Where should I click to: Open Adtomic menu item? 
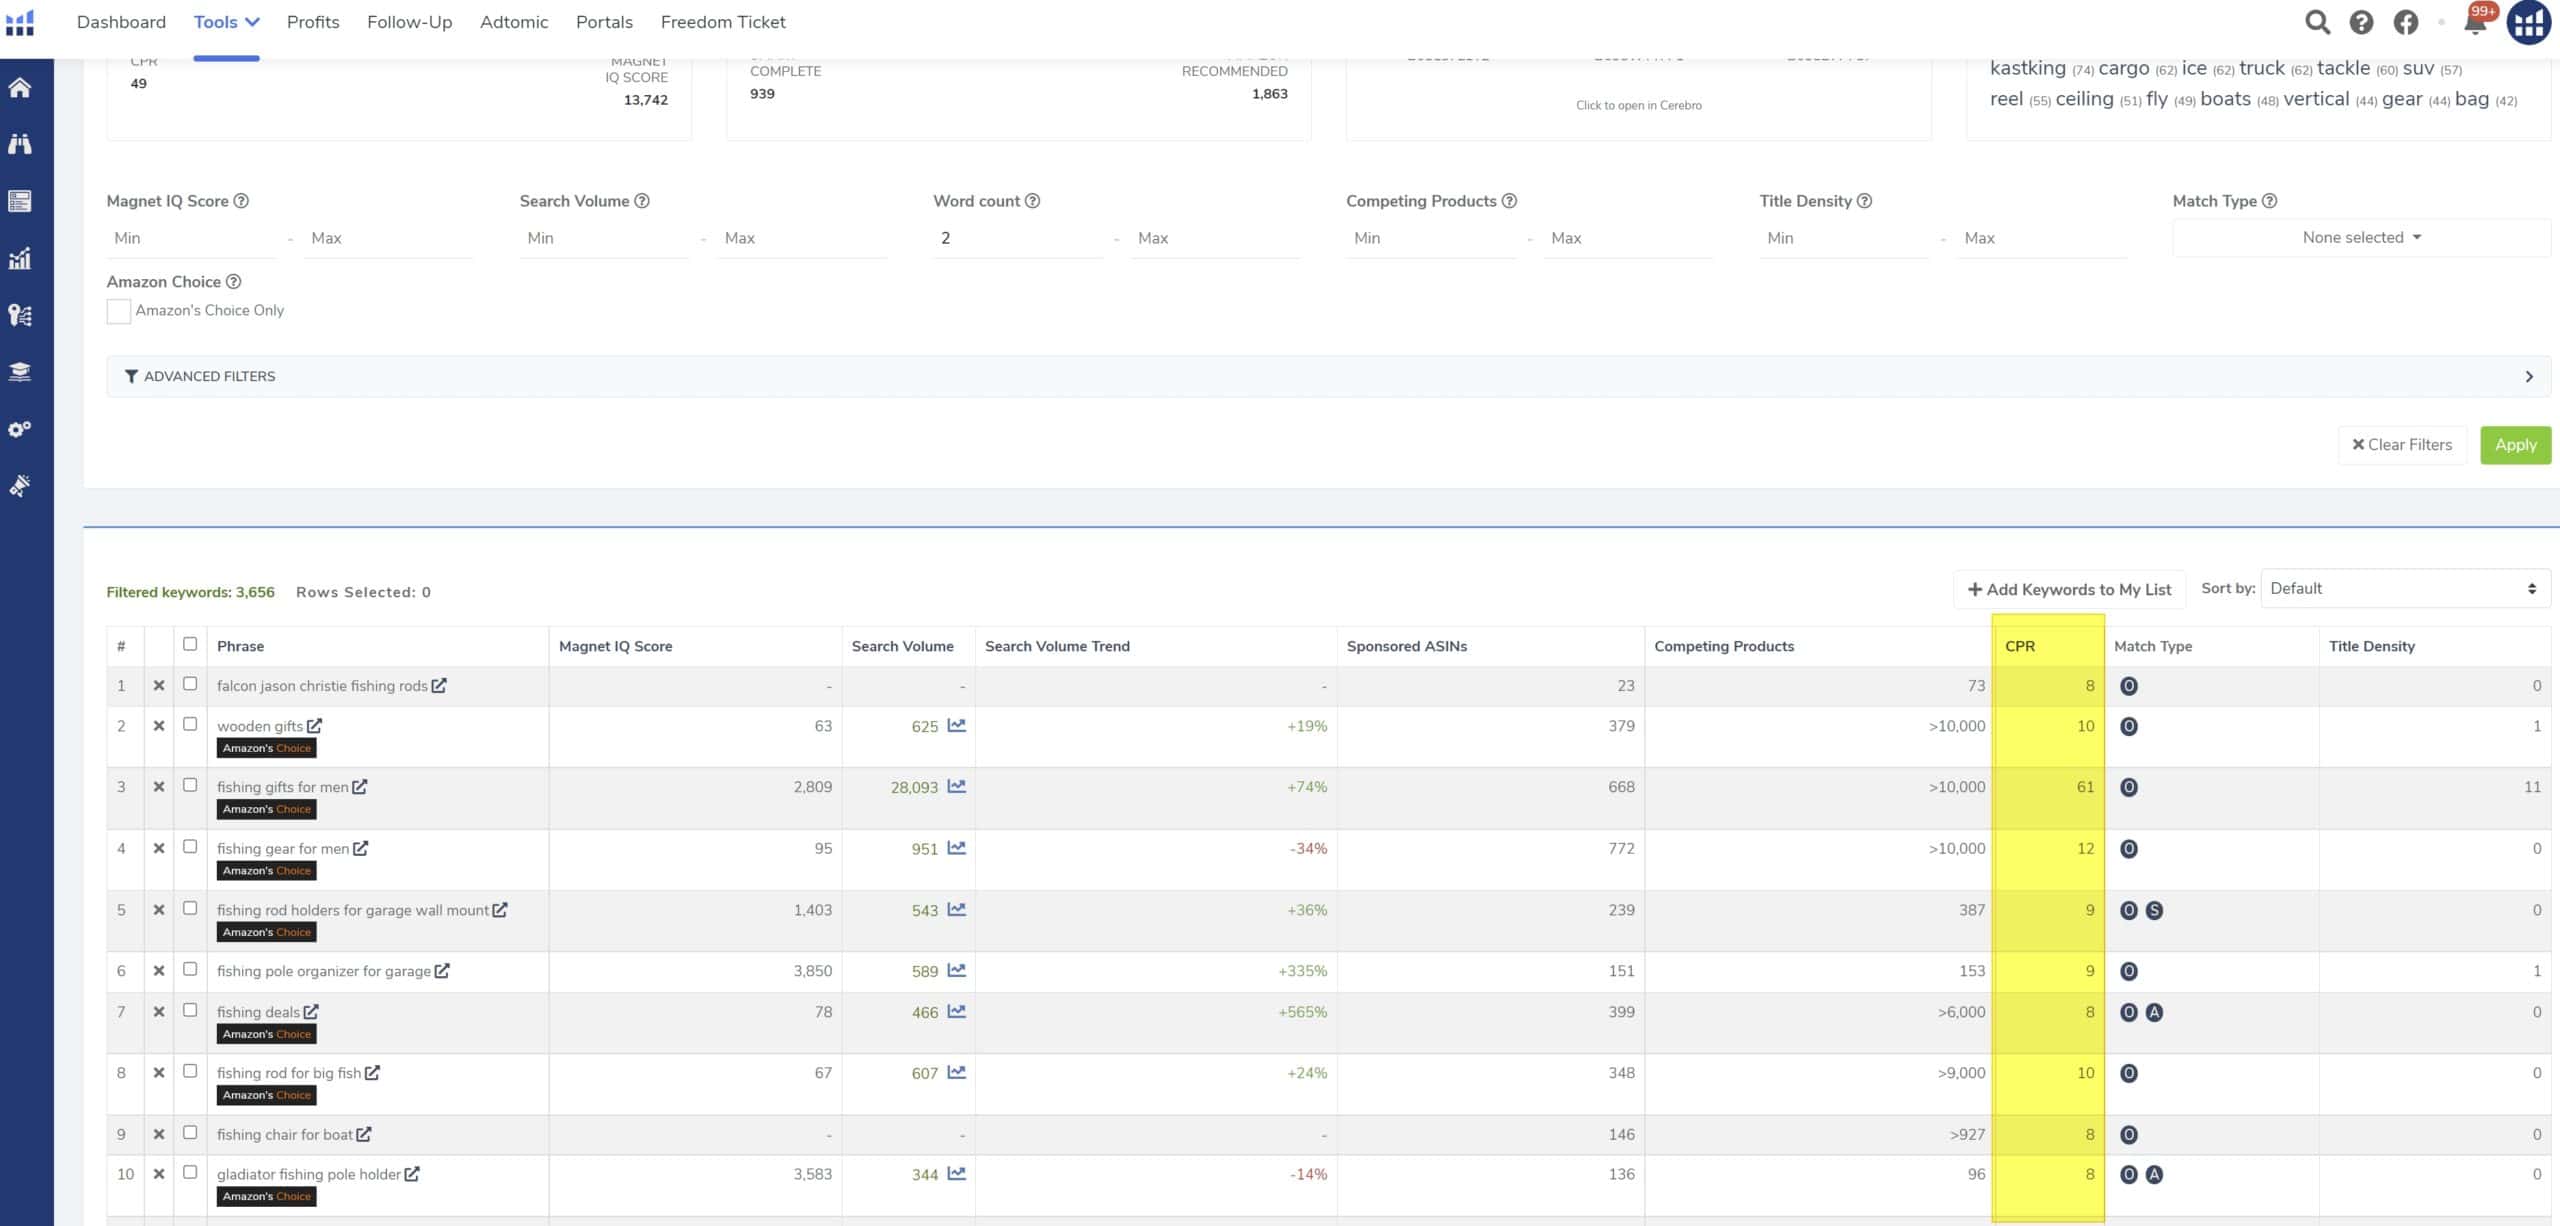click(x=514, y=22)
